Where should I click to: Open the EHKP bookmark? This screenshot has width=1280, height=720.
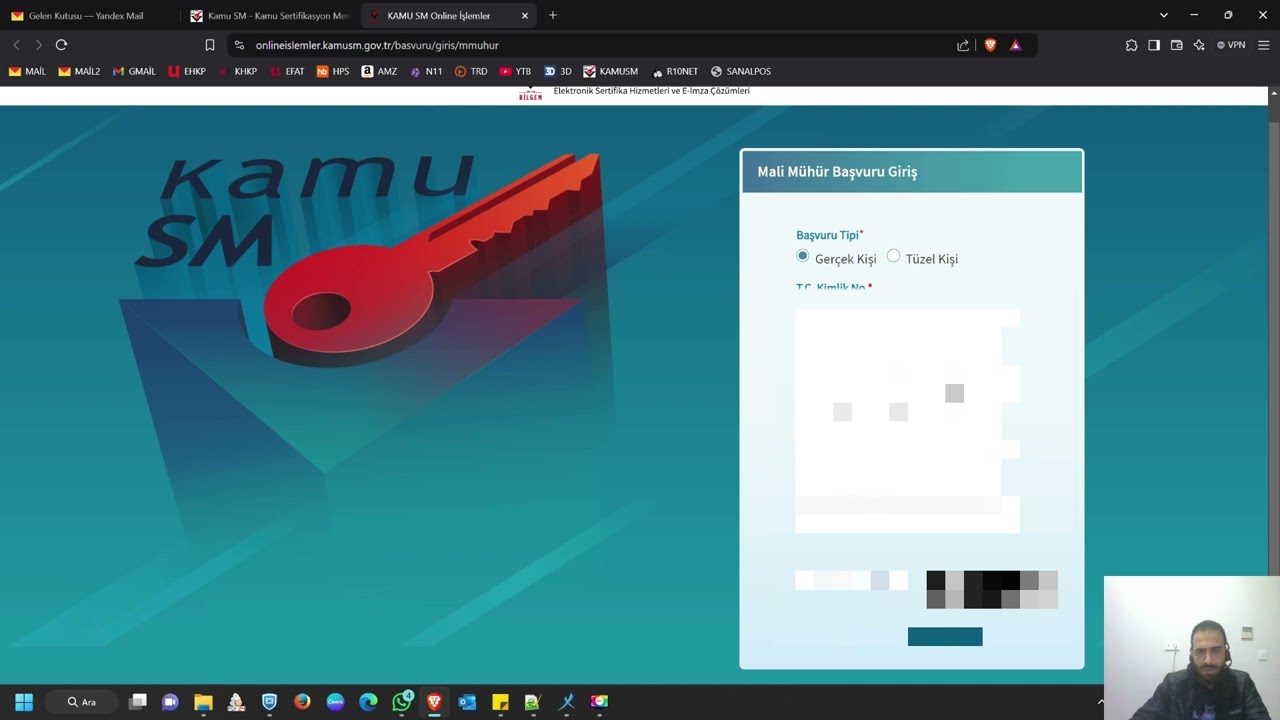tap(187, 72)
